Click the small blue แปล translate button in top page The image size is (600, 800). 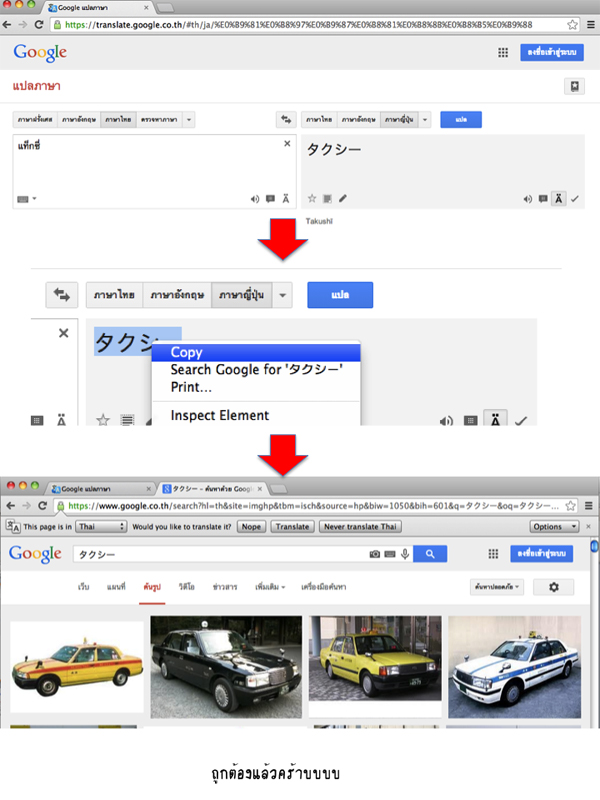pyautogui.click(x=461, y=119)
